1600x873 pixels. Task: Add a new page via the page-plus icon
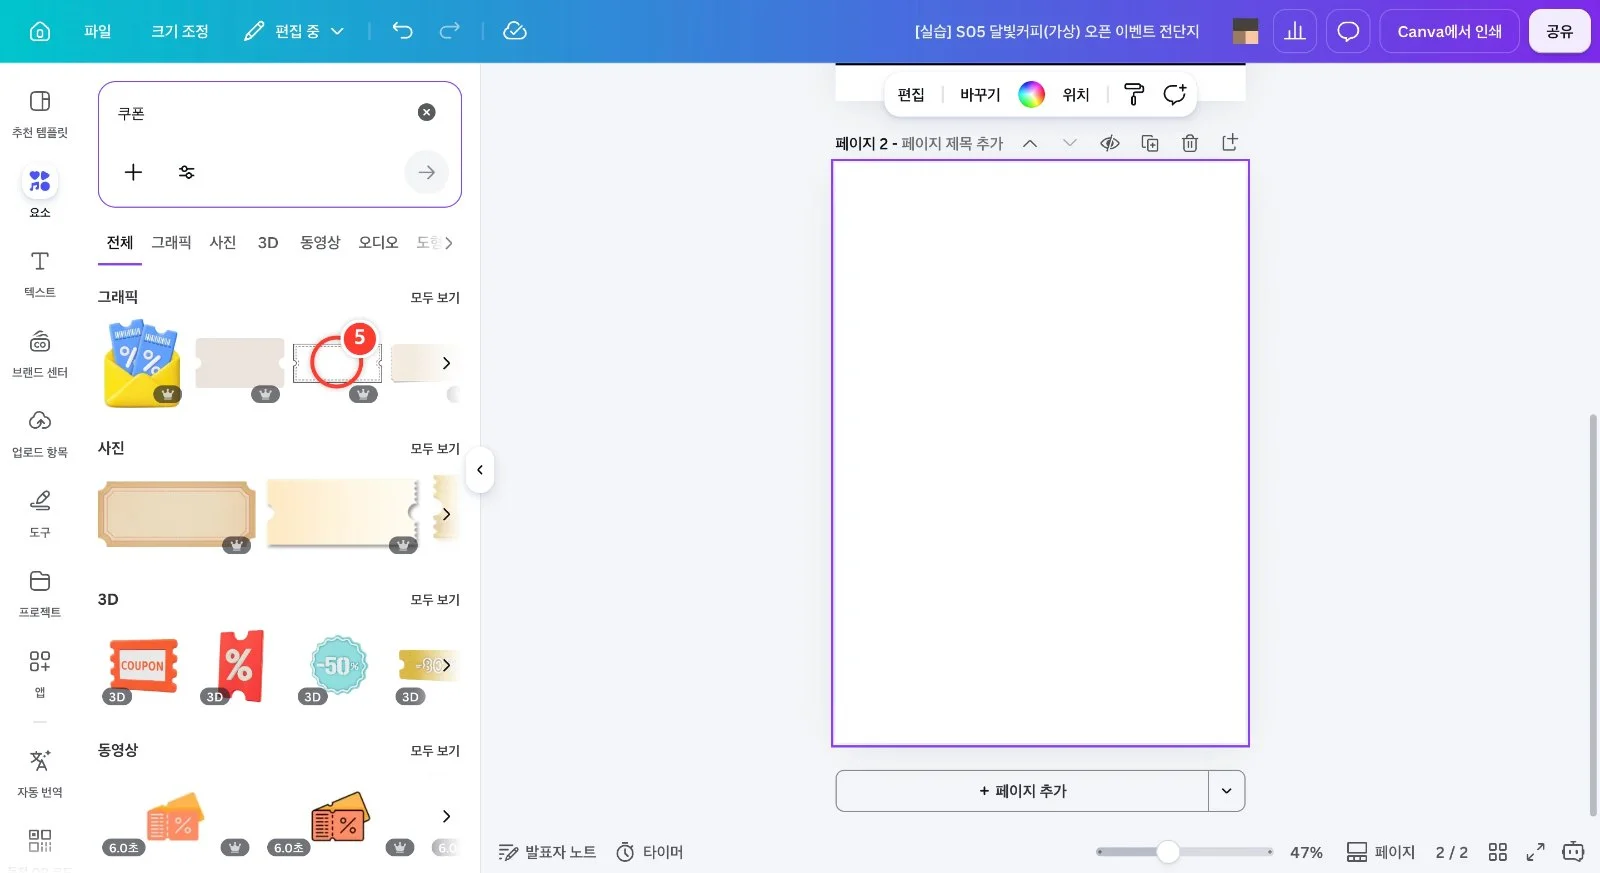pyautogui.click(x=1230, y=143)
